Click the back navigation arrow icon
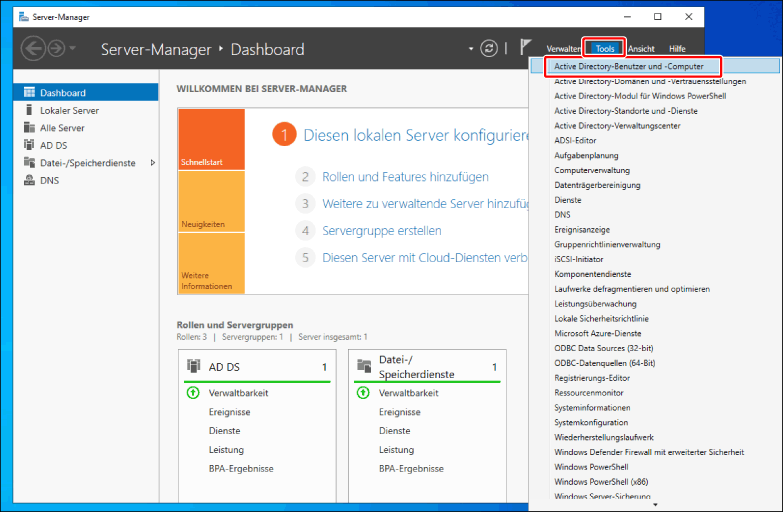Viewport: 783px width, 512px height. click(x=33, y=48)
